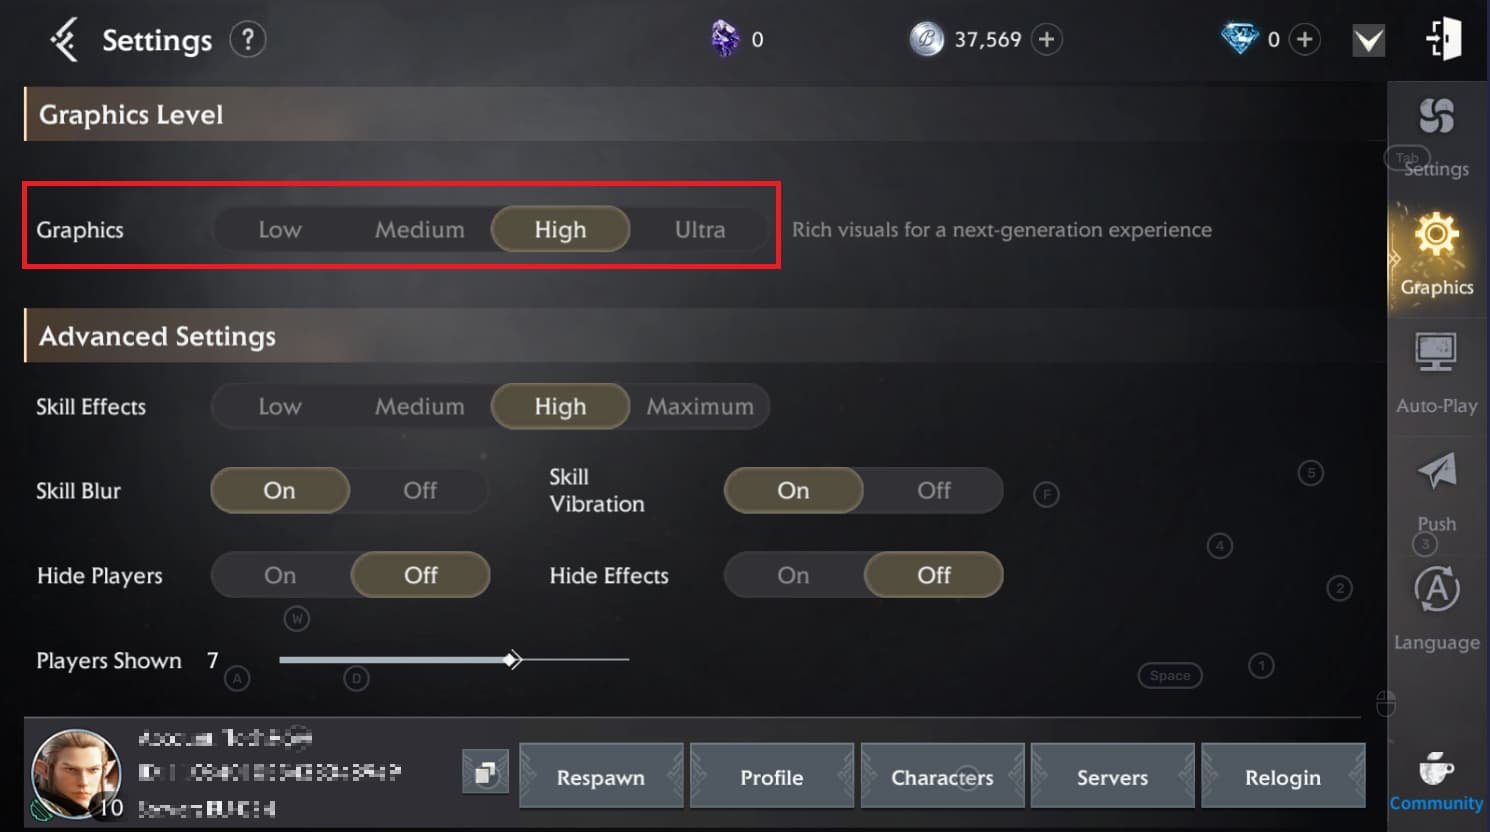Add silver coins with the plus icon

1046,40
